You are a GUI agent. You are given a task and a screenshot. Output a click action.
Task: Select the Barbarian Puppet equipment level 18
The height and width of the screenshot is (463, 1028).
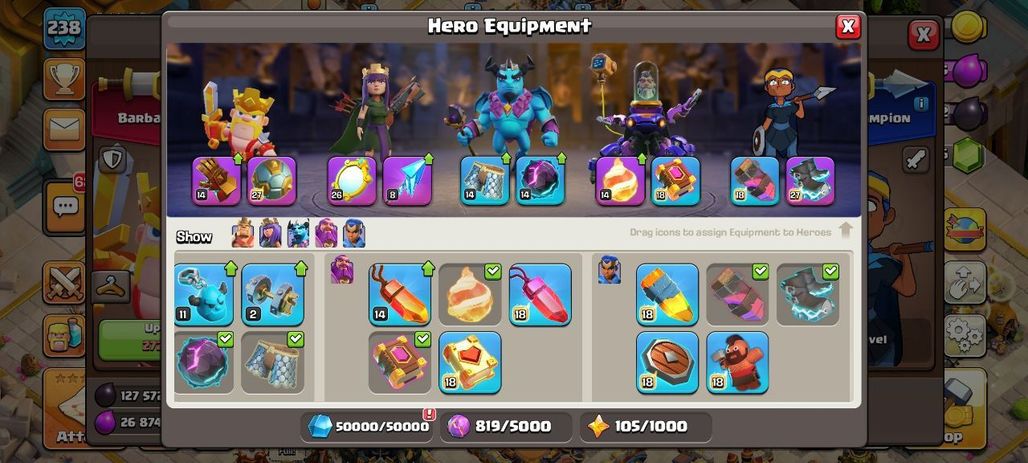click(x=738, y=362)
